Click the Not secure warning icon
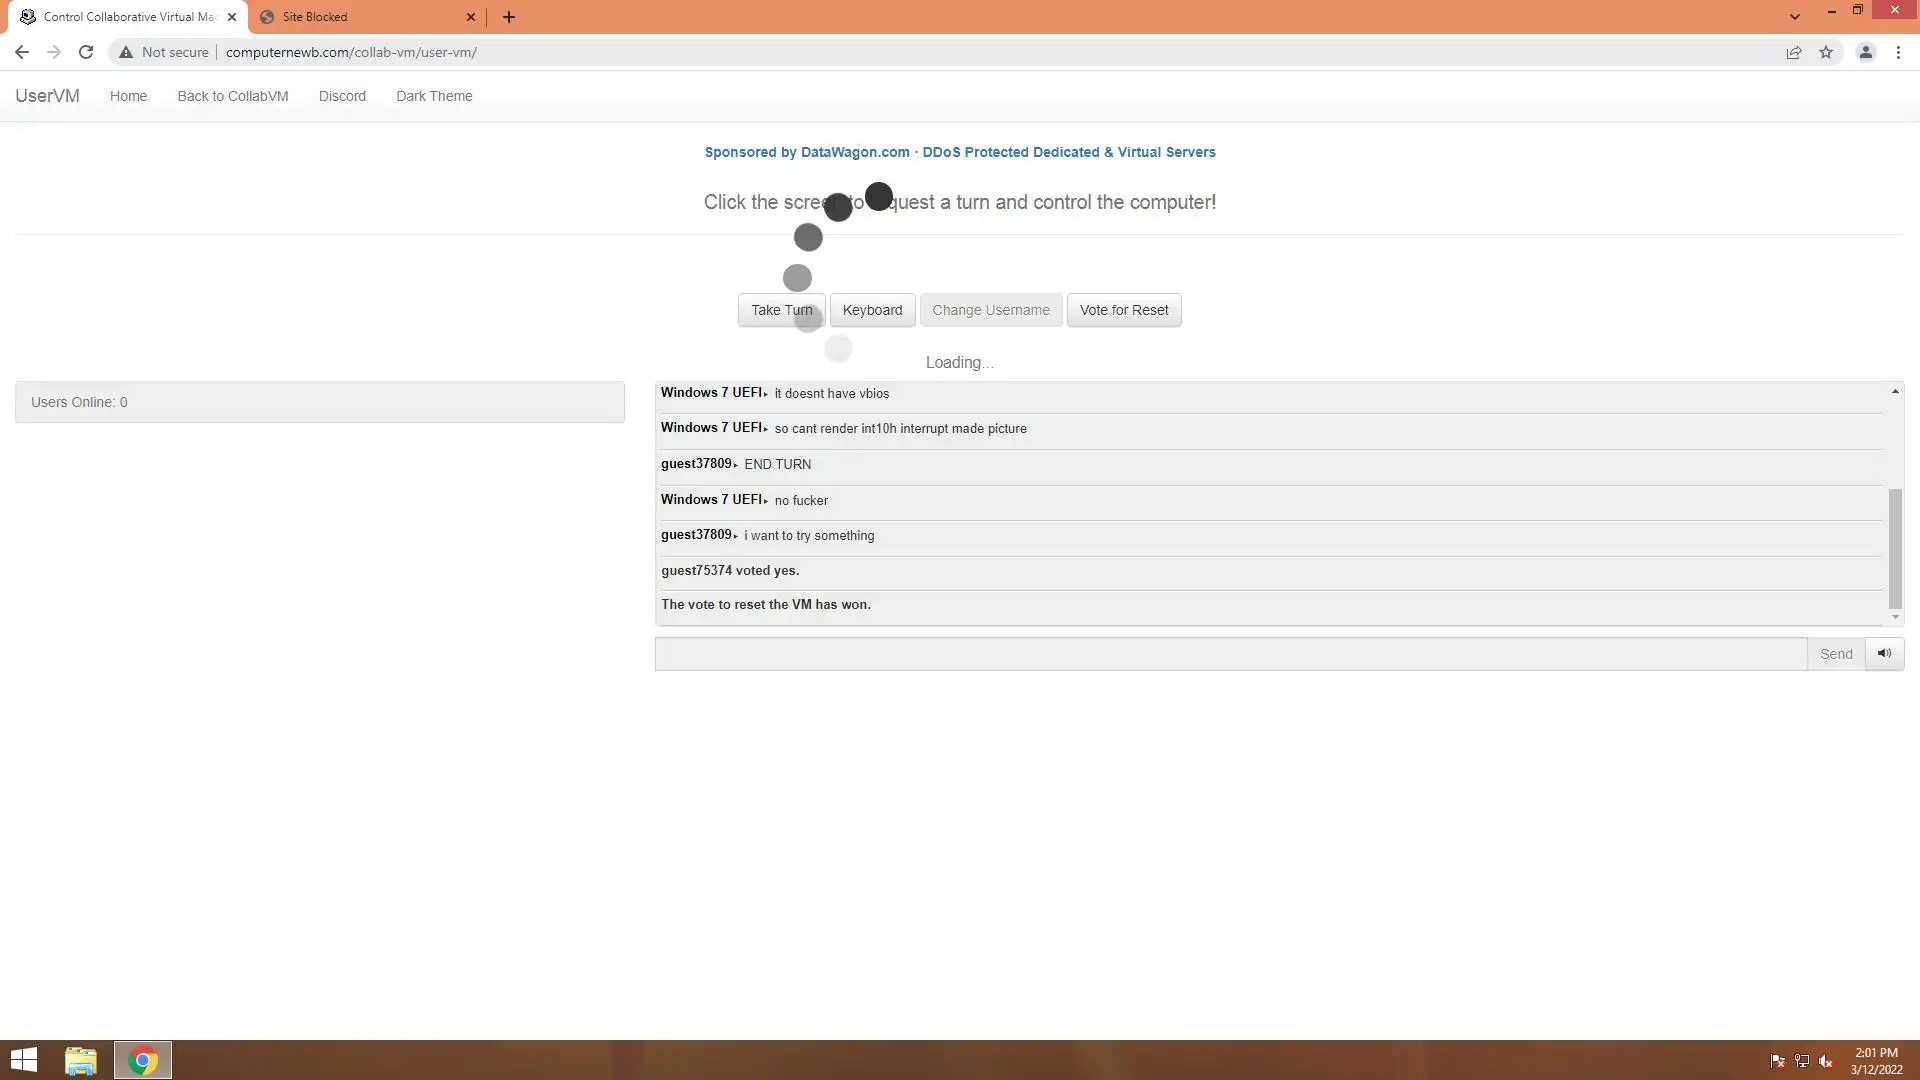This screenshot has height=1080, width=1920. [x=126, y=52]
